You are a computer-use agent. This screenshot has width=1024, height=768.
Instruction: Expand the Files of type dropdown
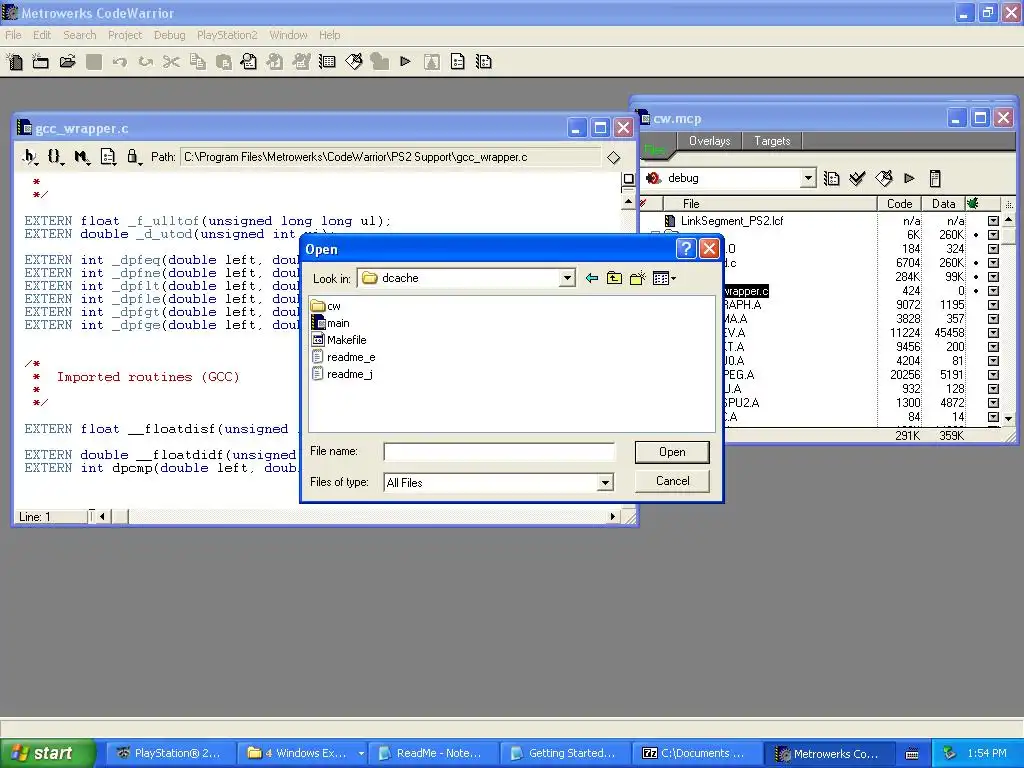(605, 483)
